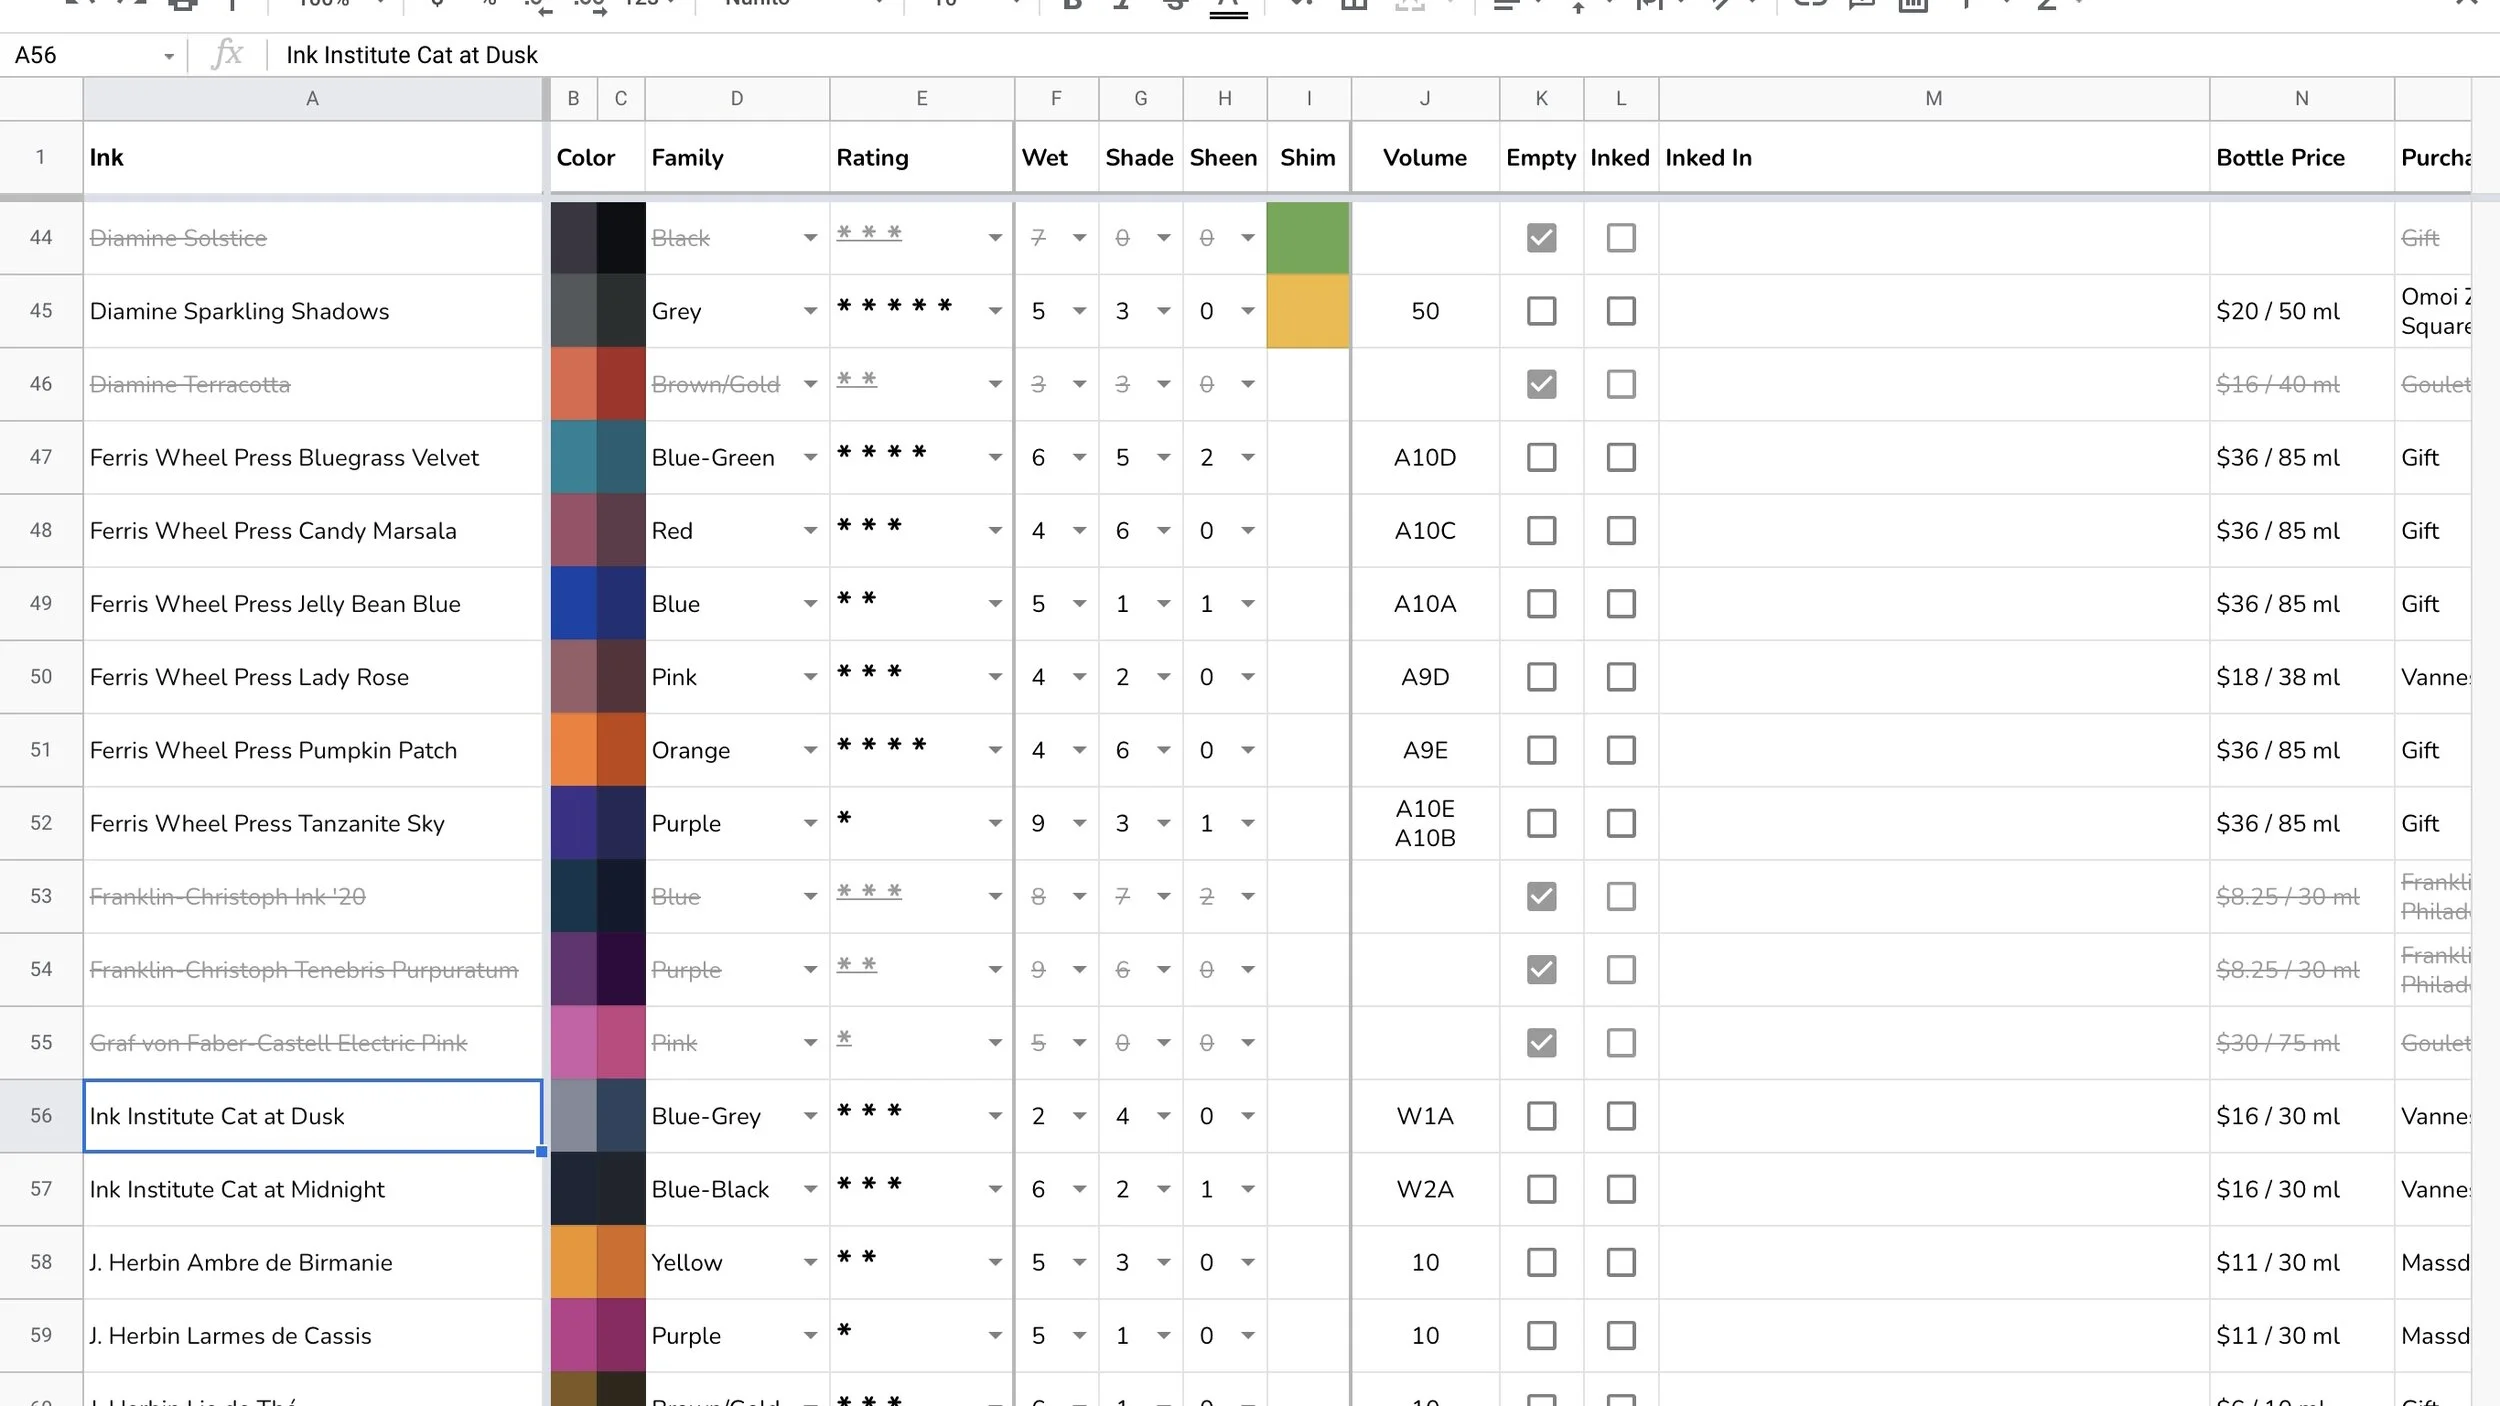Open Shade dropdown for J. Herbin Ambre de Birmanie
This screenshot has width=2500, height=1406.
coord(1163,1262)
